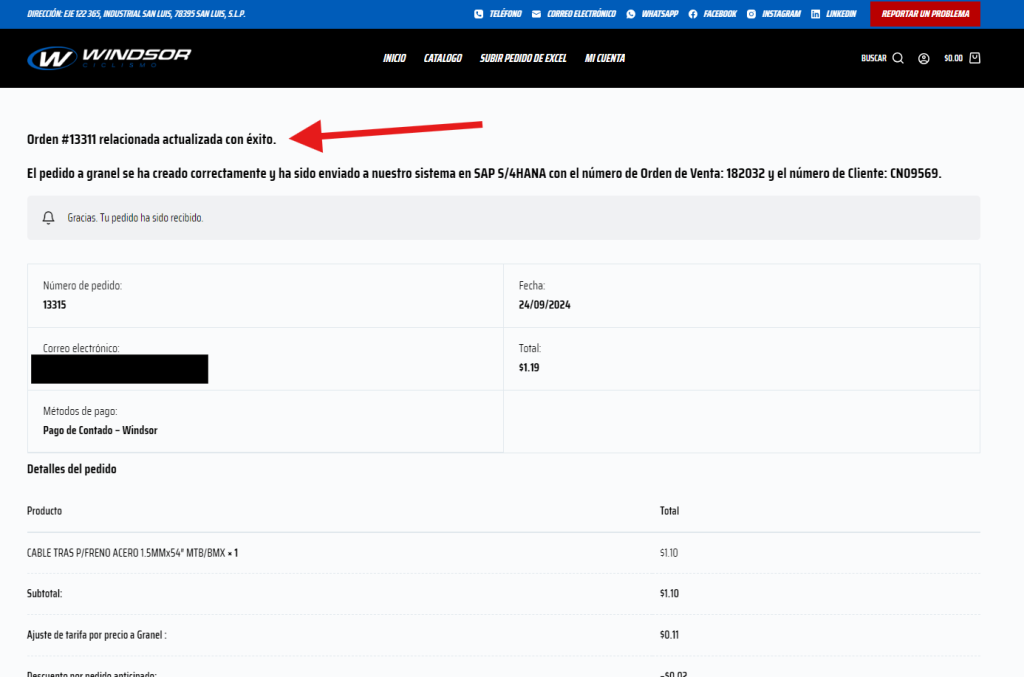Screen dimensions: 1024x677
Task: Click the $0.00 cart total
Action: tap(953, 58)
